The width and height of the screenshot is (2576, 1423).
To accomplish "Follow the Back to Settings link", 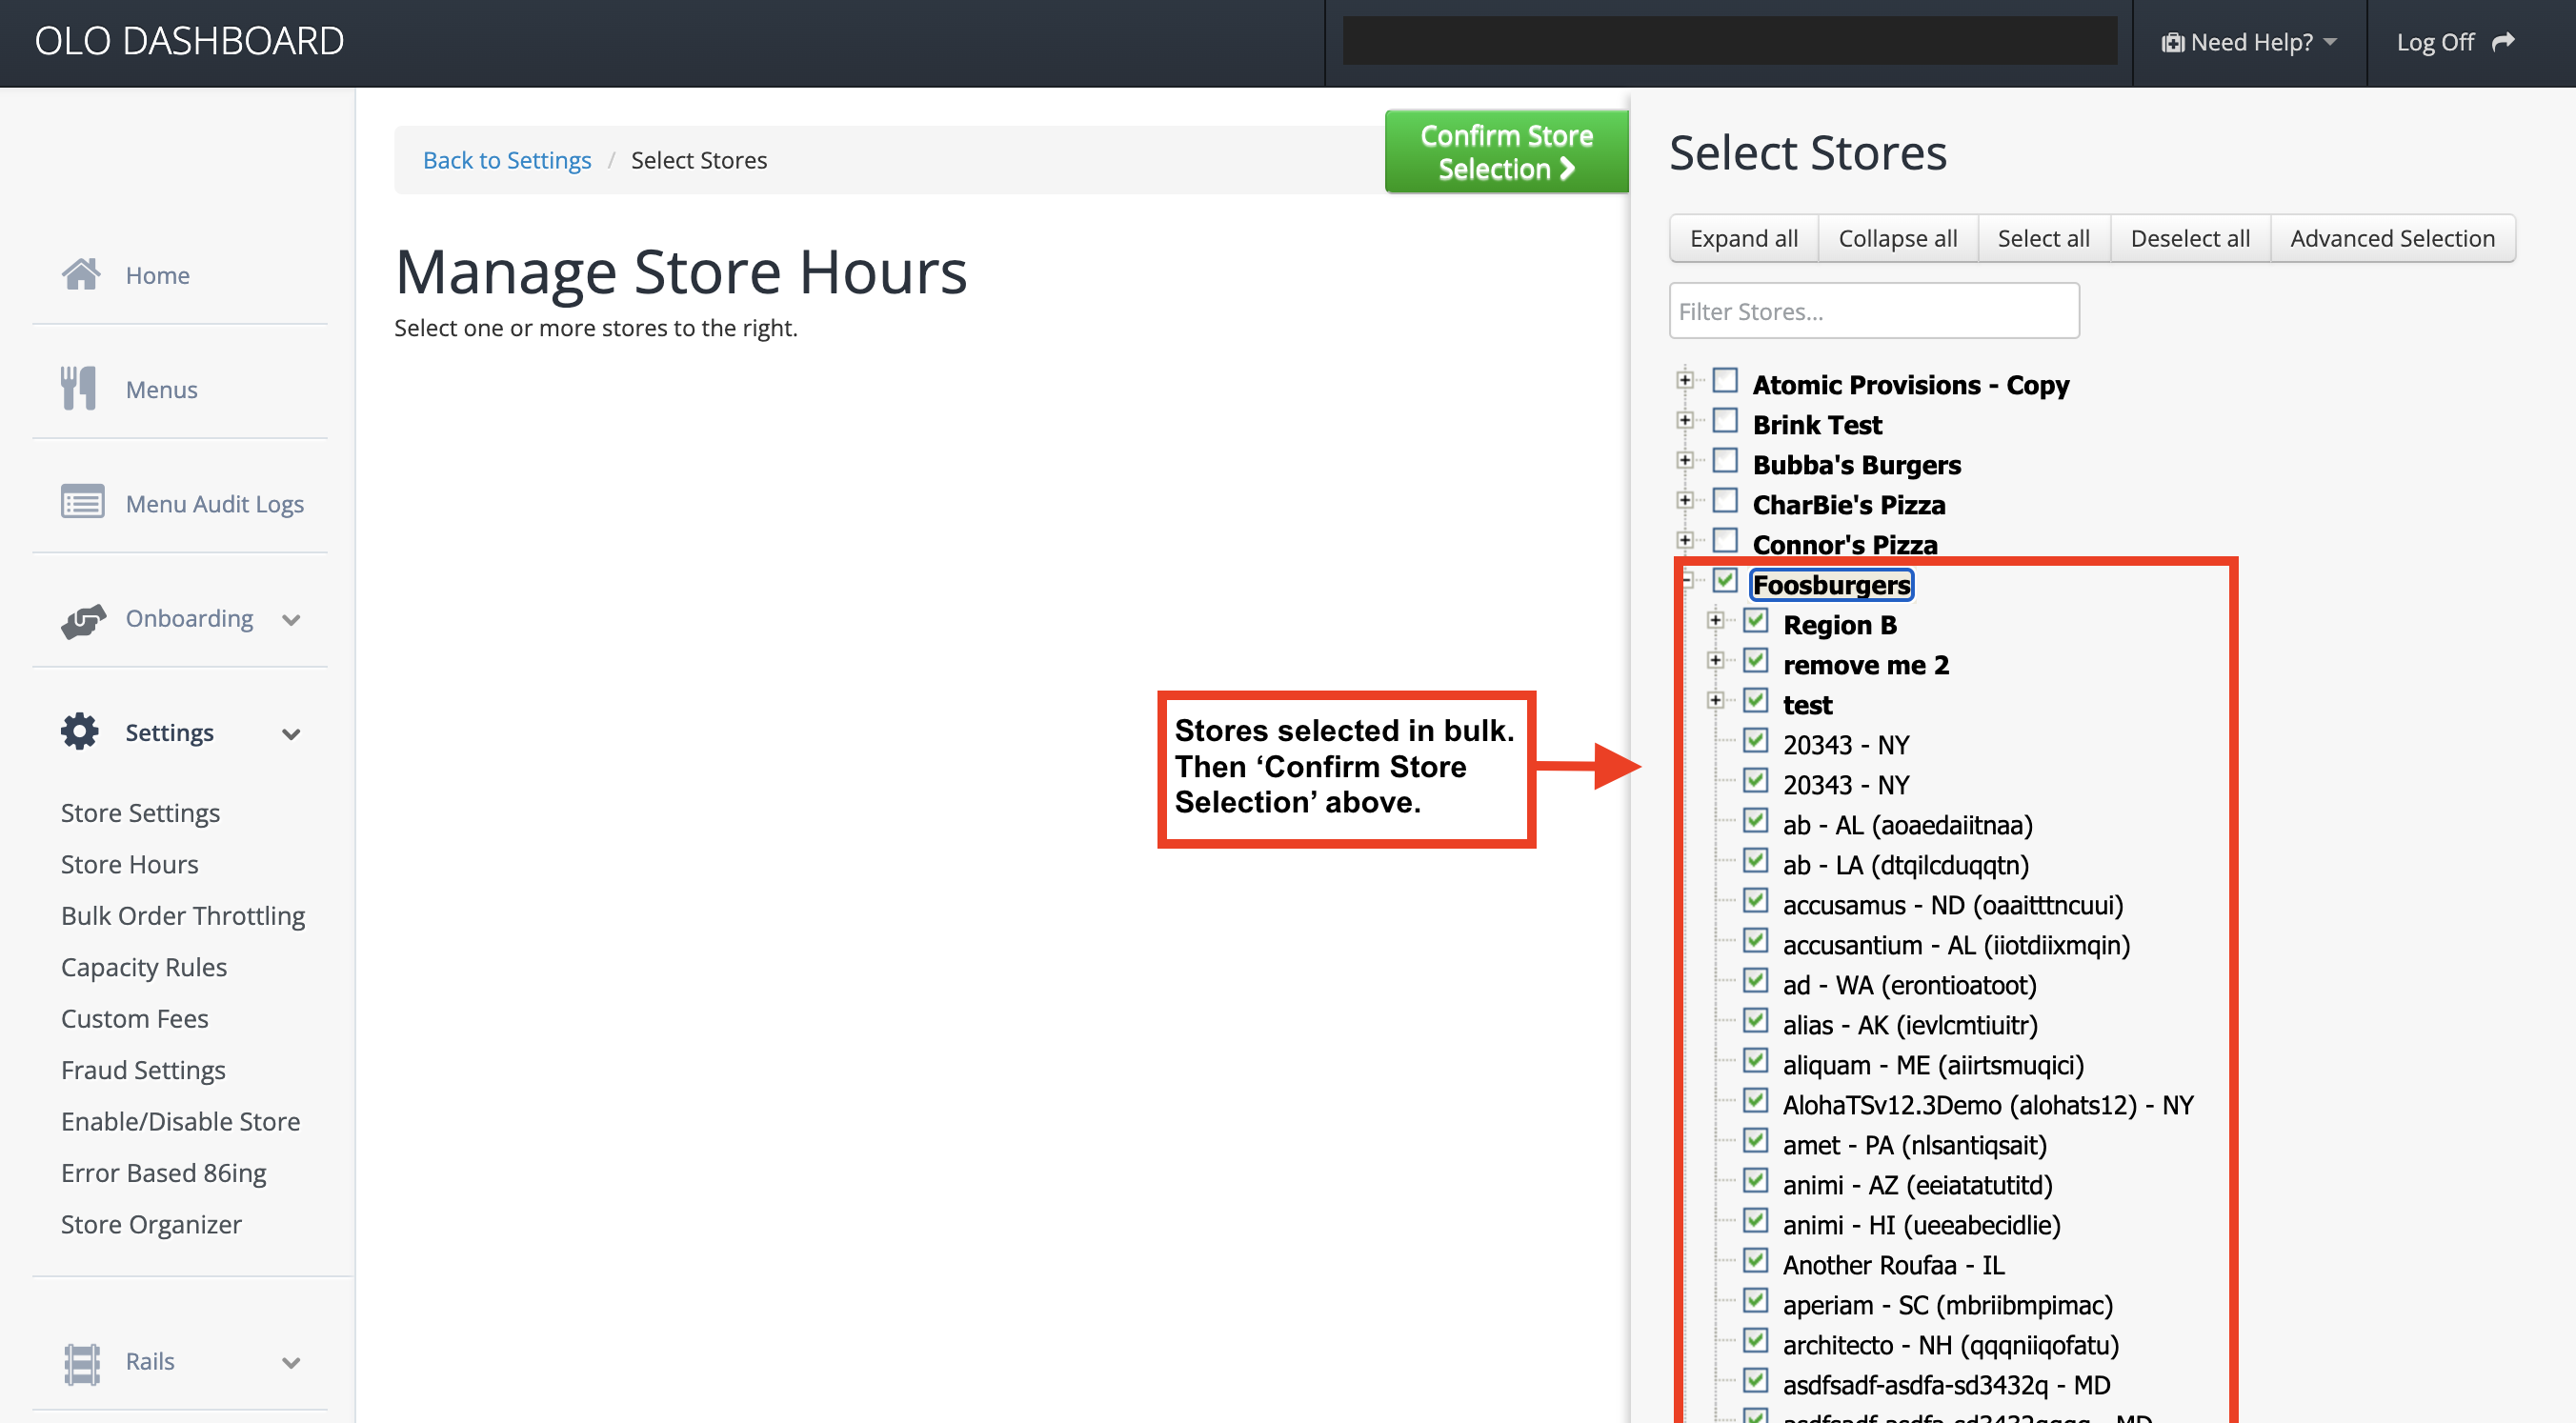I will tap(506, 160).
